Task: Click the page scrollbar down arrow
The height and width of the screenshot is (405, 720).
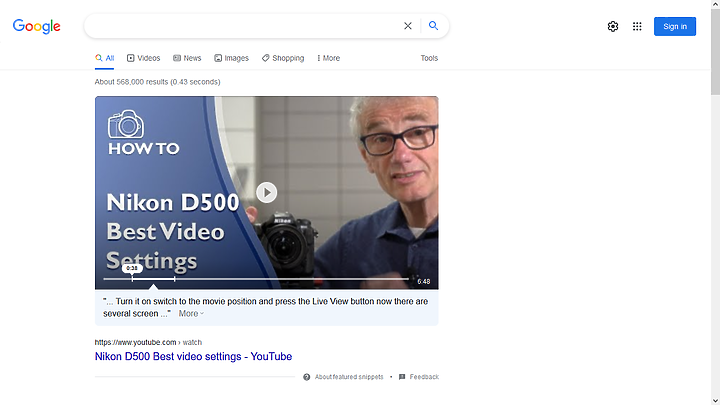Action: pos(715,401)
